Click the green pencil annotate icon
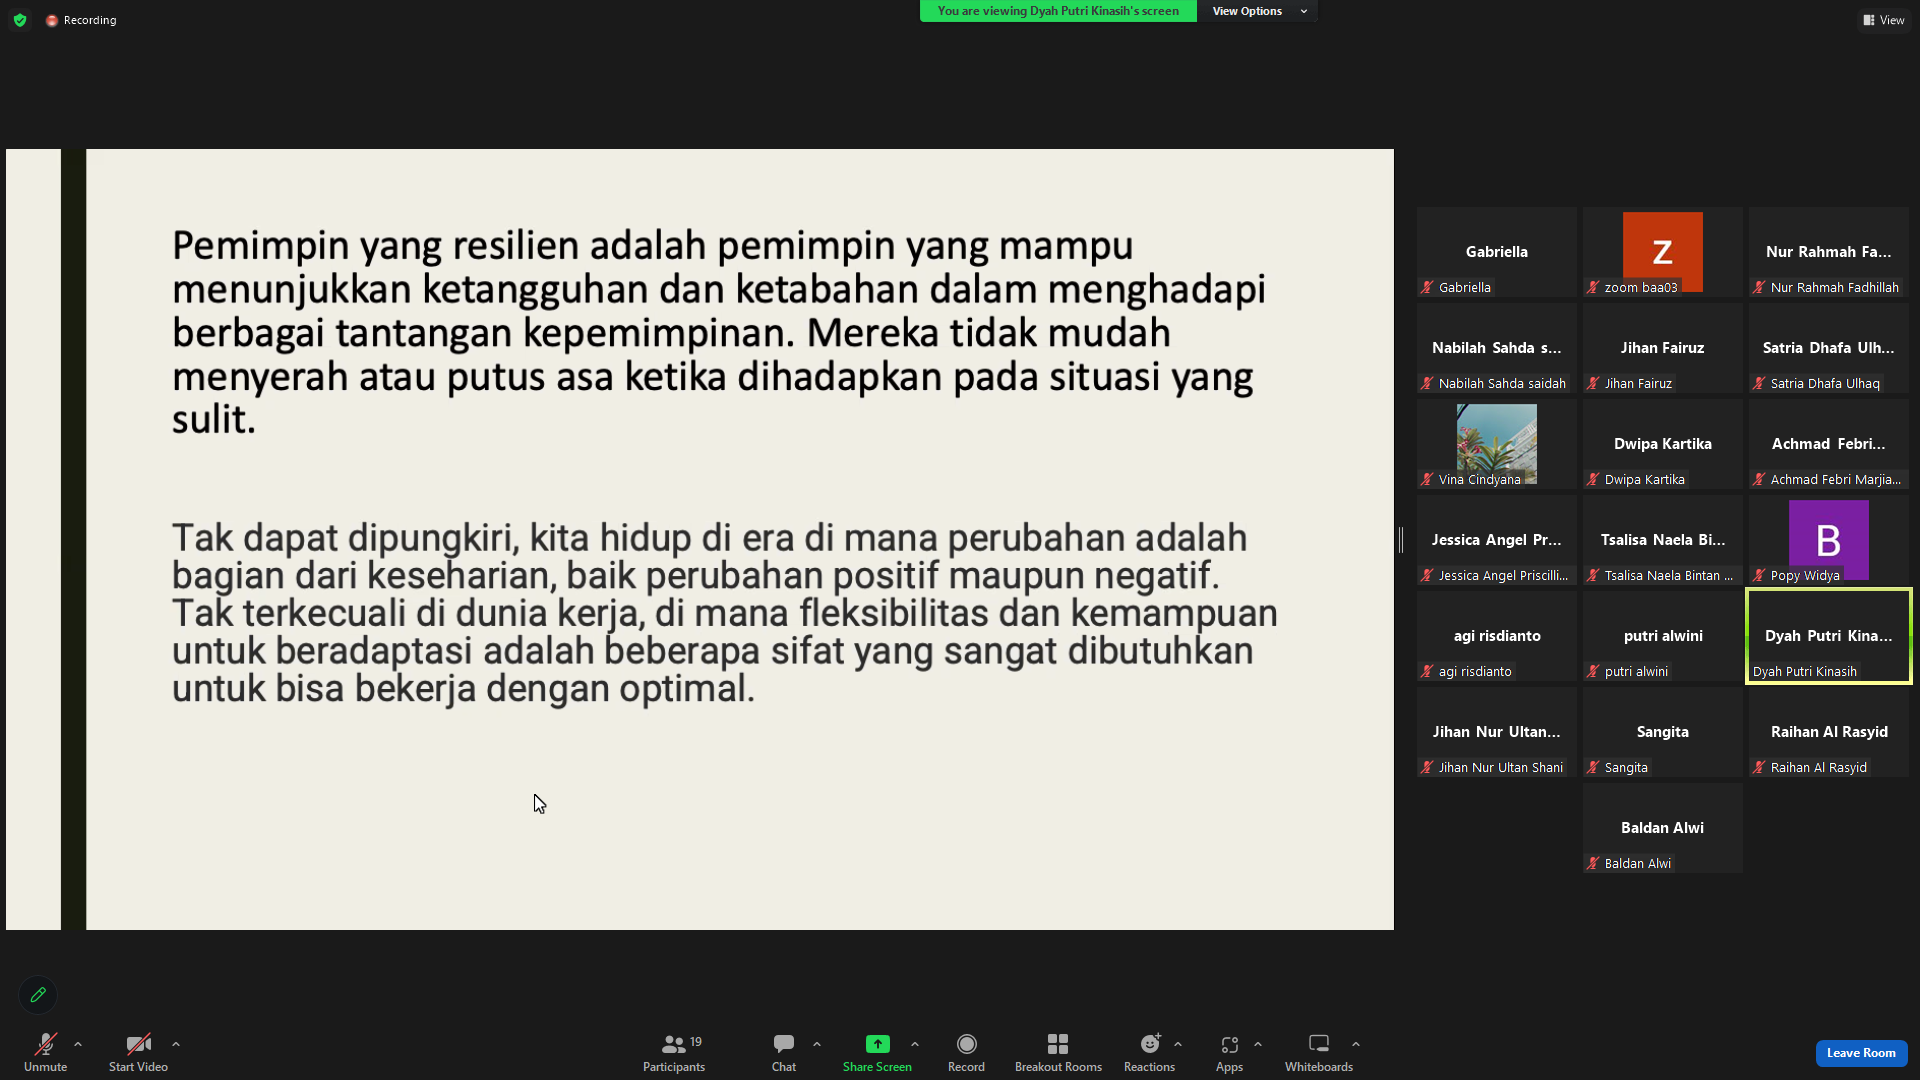Screen dimensions: 1920x1080 click(38, 994)
